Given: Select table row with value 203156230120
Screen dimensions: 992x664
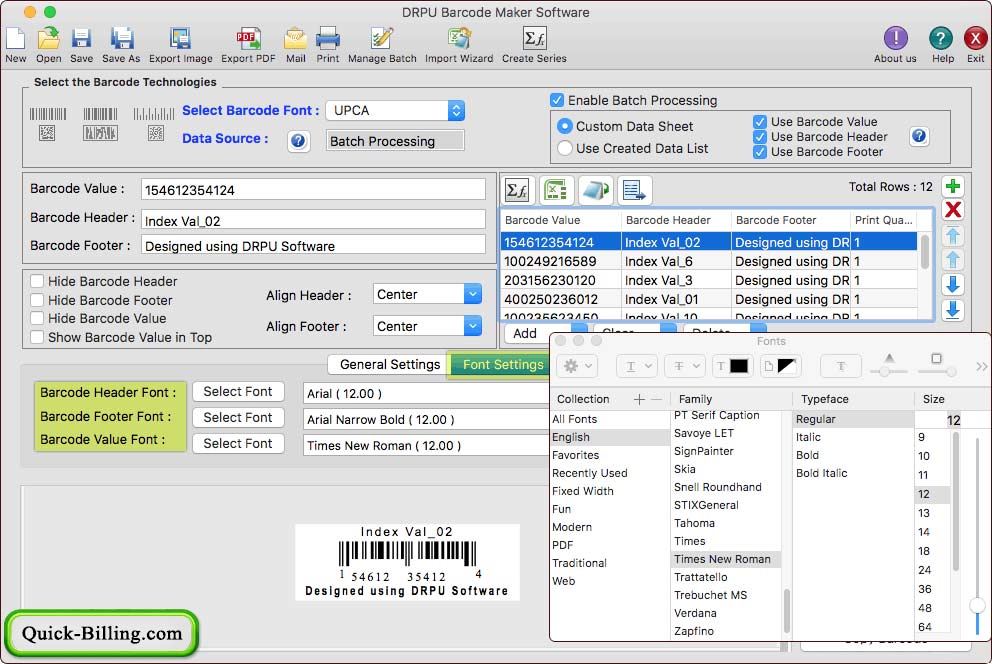Looking at the screenshot, I should point(709,280).
